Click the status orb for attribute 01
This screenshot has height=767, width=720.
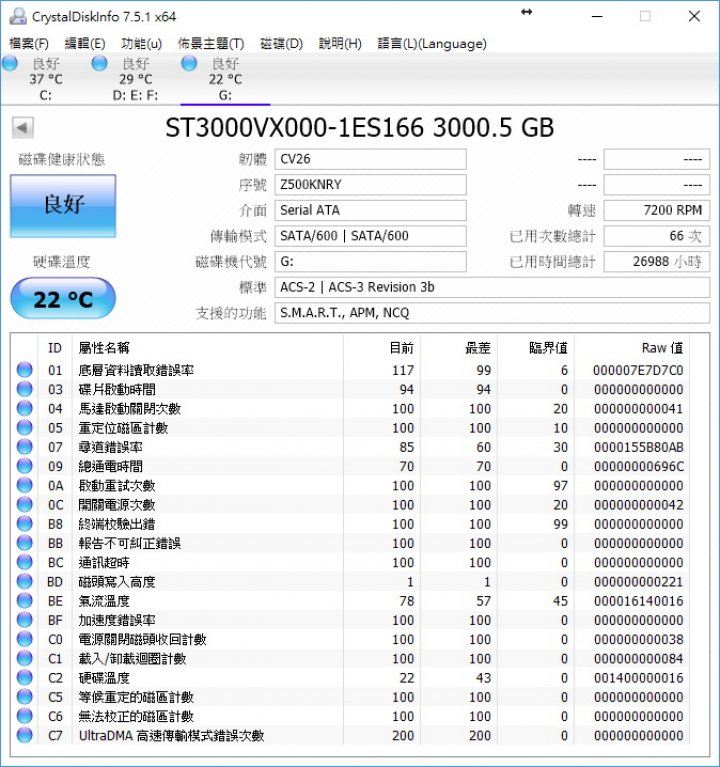point(24,370)
